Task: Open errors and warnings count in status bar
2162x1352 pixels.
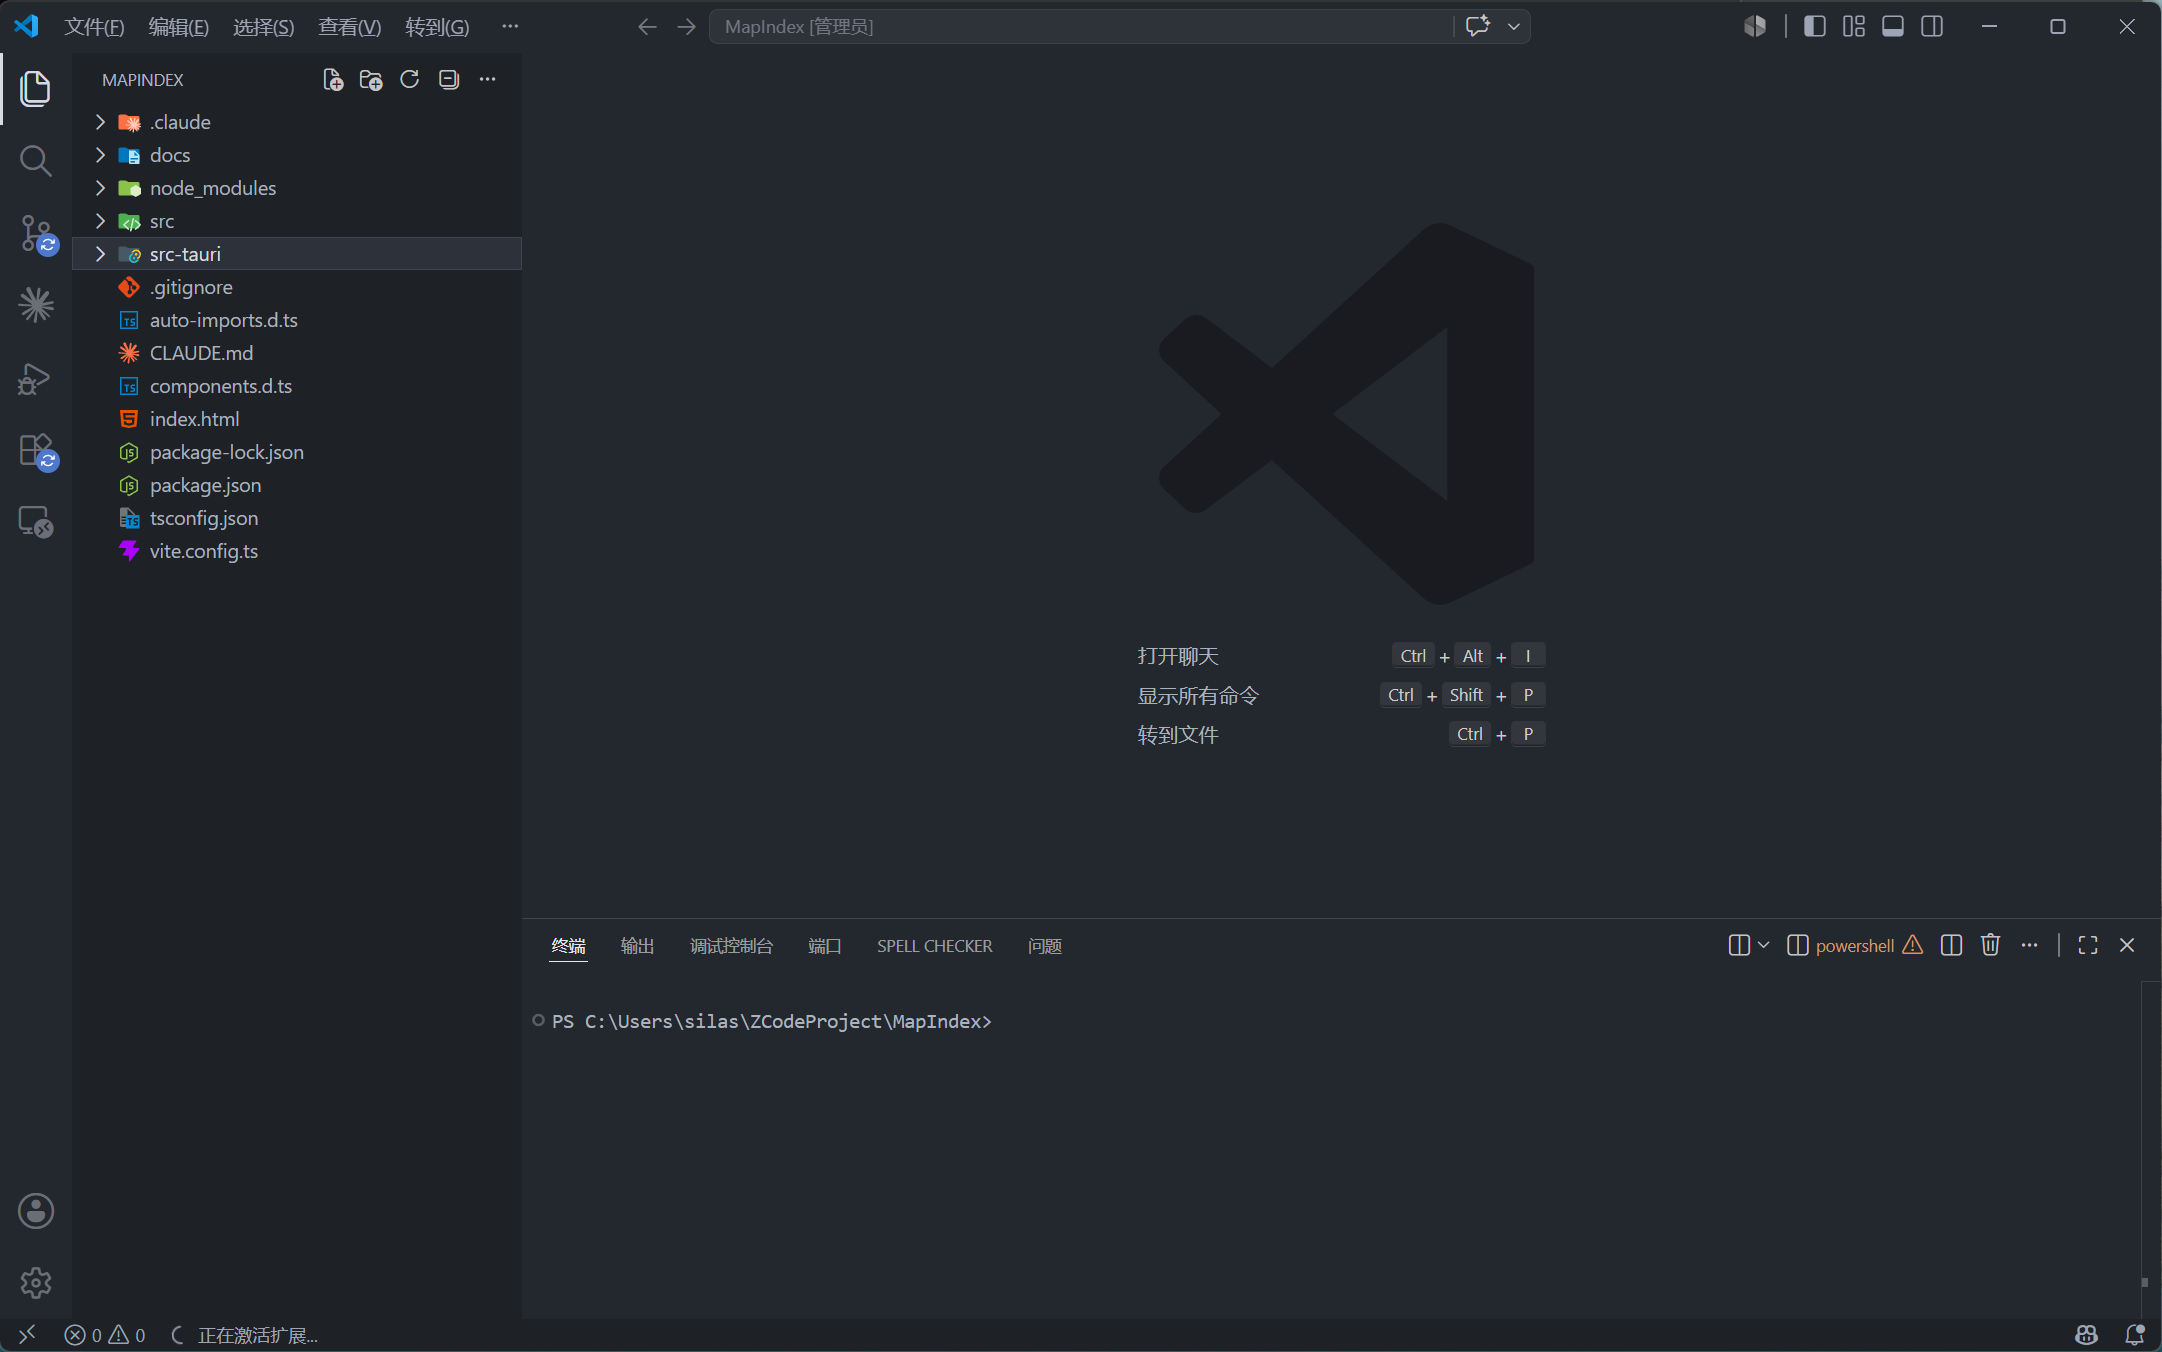Action: coord(105,1335)
